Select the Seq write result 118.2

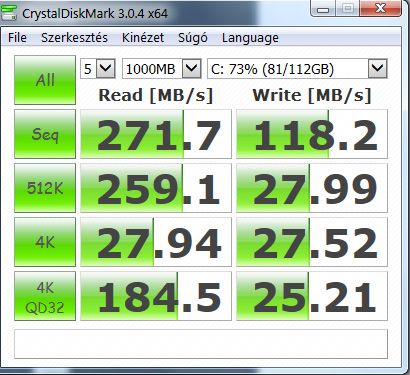click(312, 134)
